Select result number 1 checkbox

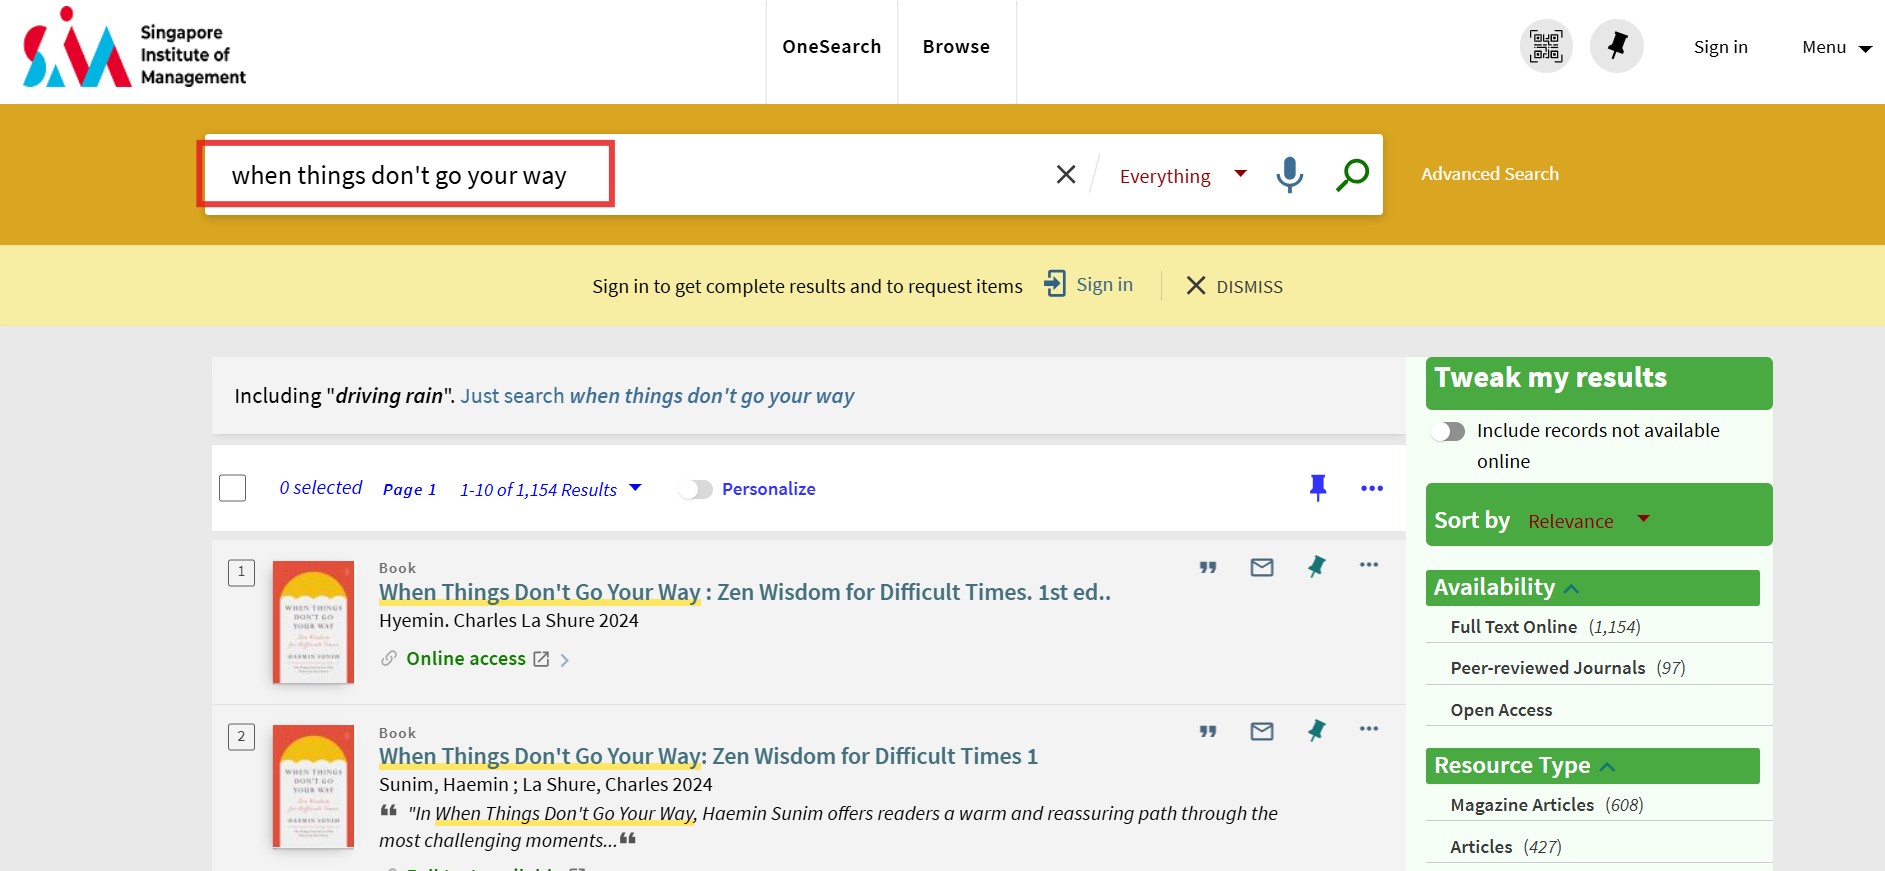click(x=241, y=572)
